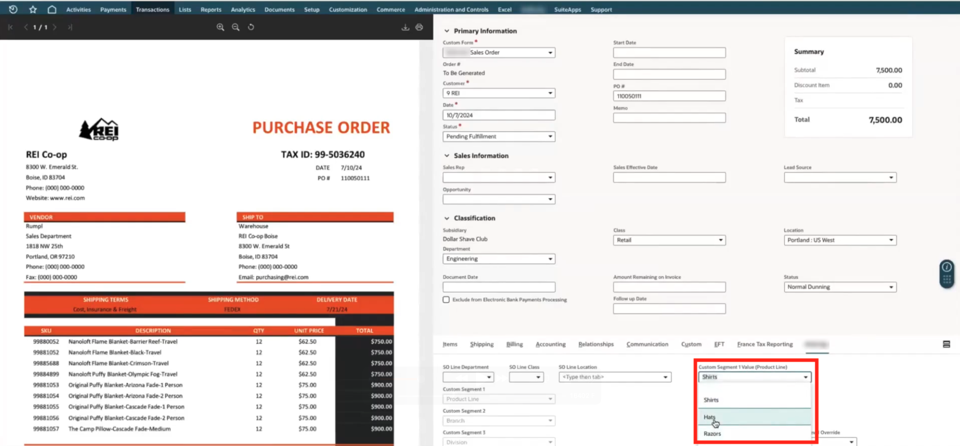This screenshot has width=960, height=446.
Task: Click the subtab layout icon beside the tabs
Action: [x=947, y=344]
